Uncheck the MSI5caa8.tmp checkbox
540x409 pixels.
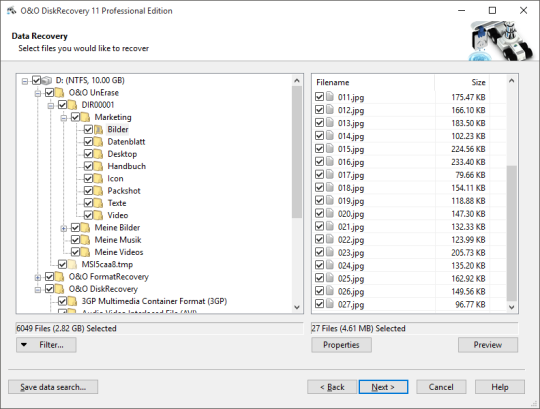click(62, 264)
